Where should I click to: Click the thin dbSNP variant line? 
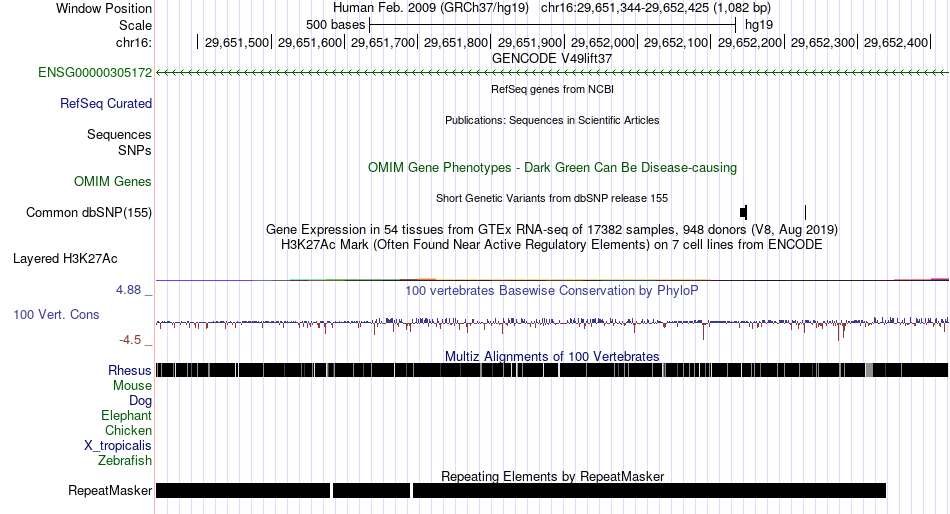[x=805, y=212]
